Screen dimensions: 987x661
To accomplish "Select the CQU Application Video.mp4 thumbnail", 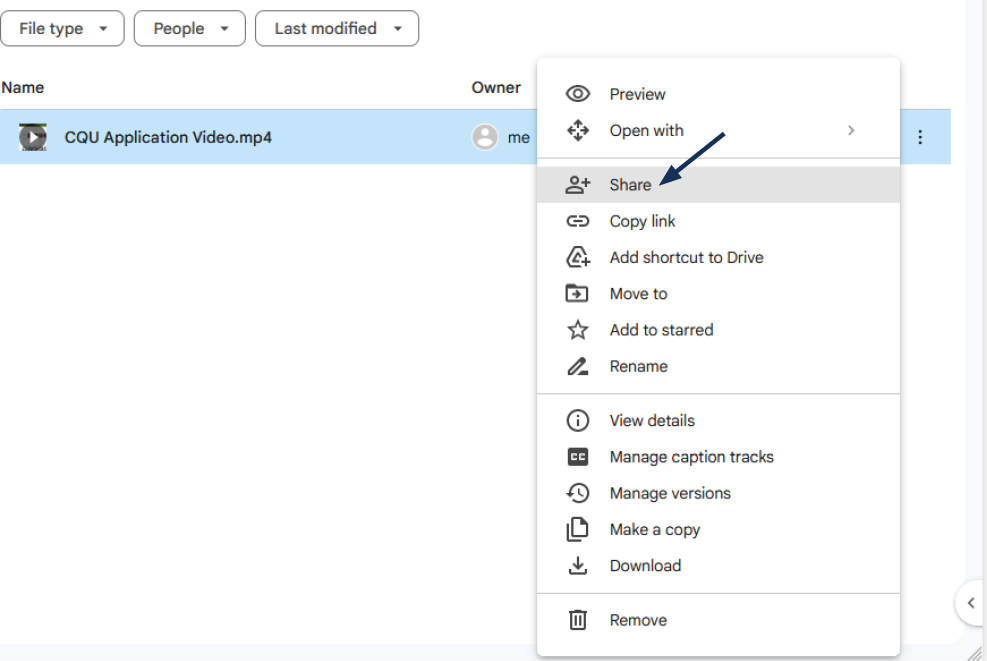I will [x=33, y=137].
